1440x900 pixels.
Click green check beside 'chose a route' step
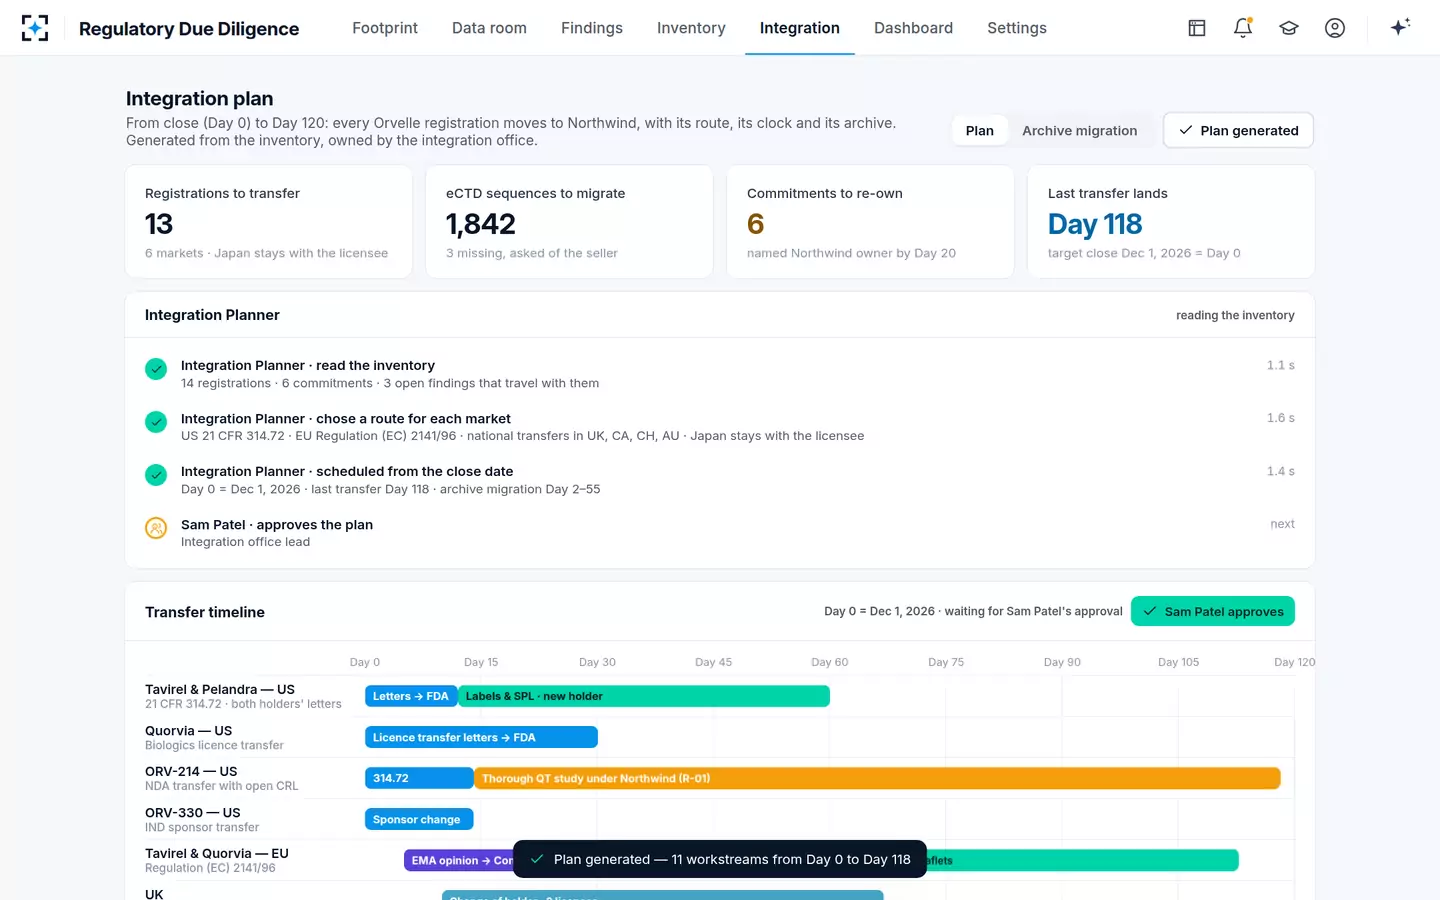pyautogui.click(x=156, y=422)
